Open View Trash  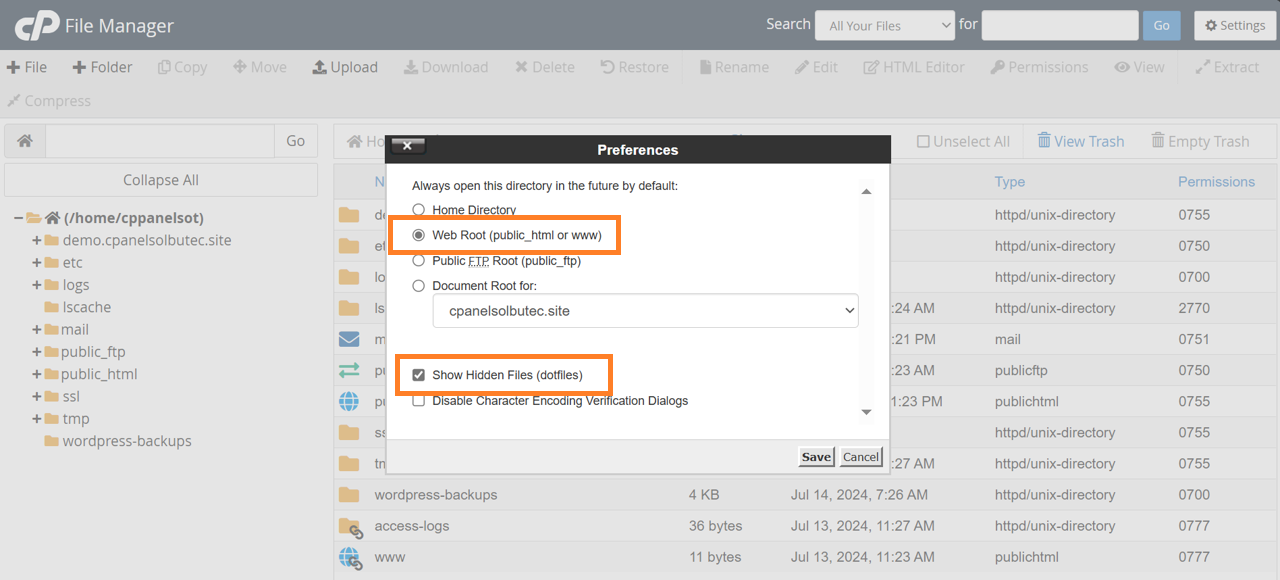(1080, 141)
